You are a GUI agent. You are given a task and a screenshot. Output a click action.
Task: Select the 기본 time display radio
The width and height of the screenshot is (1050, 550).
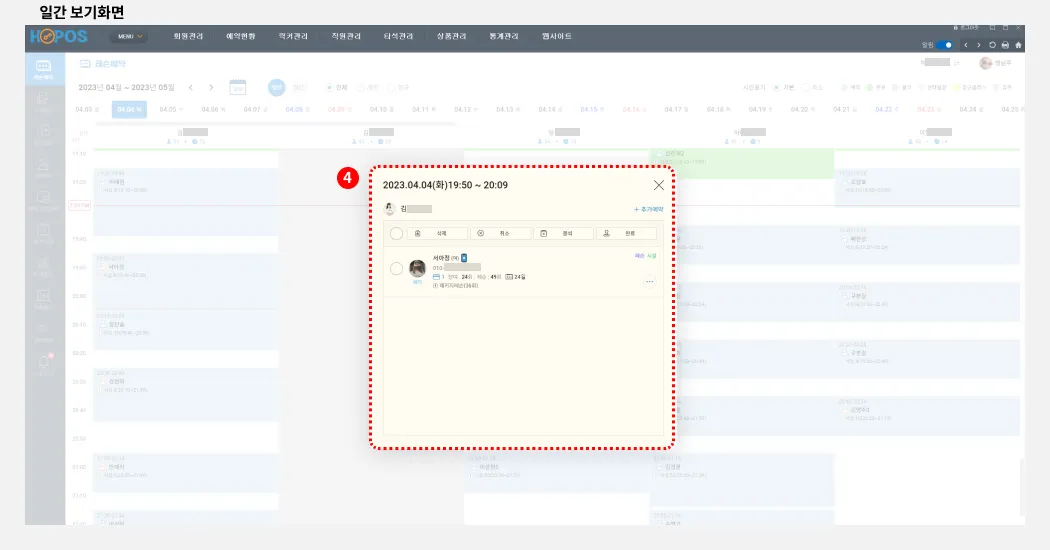point(776,88)
